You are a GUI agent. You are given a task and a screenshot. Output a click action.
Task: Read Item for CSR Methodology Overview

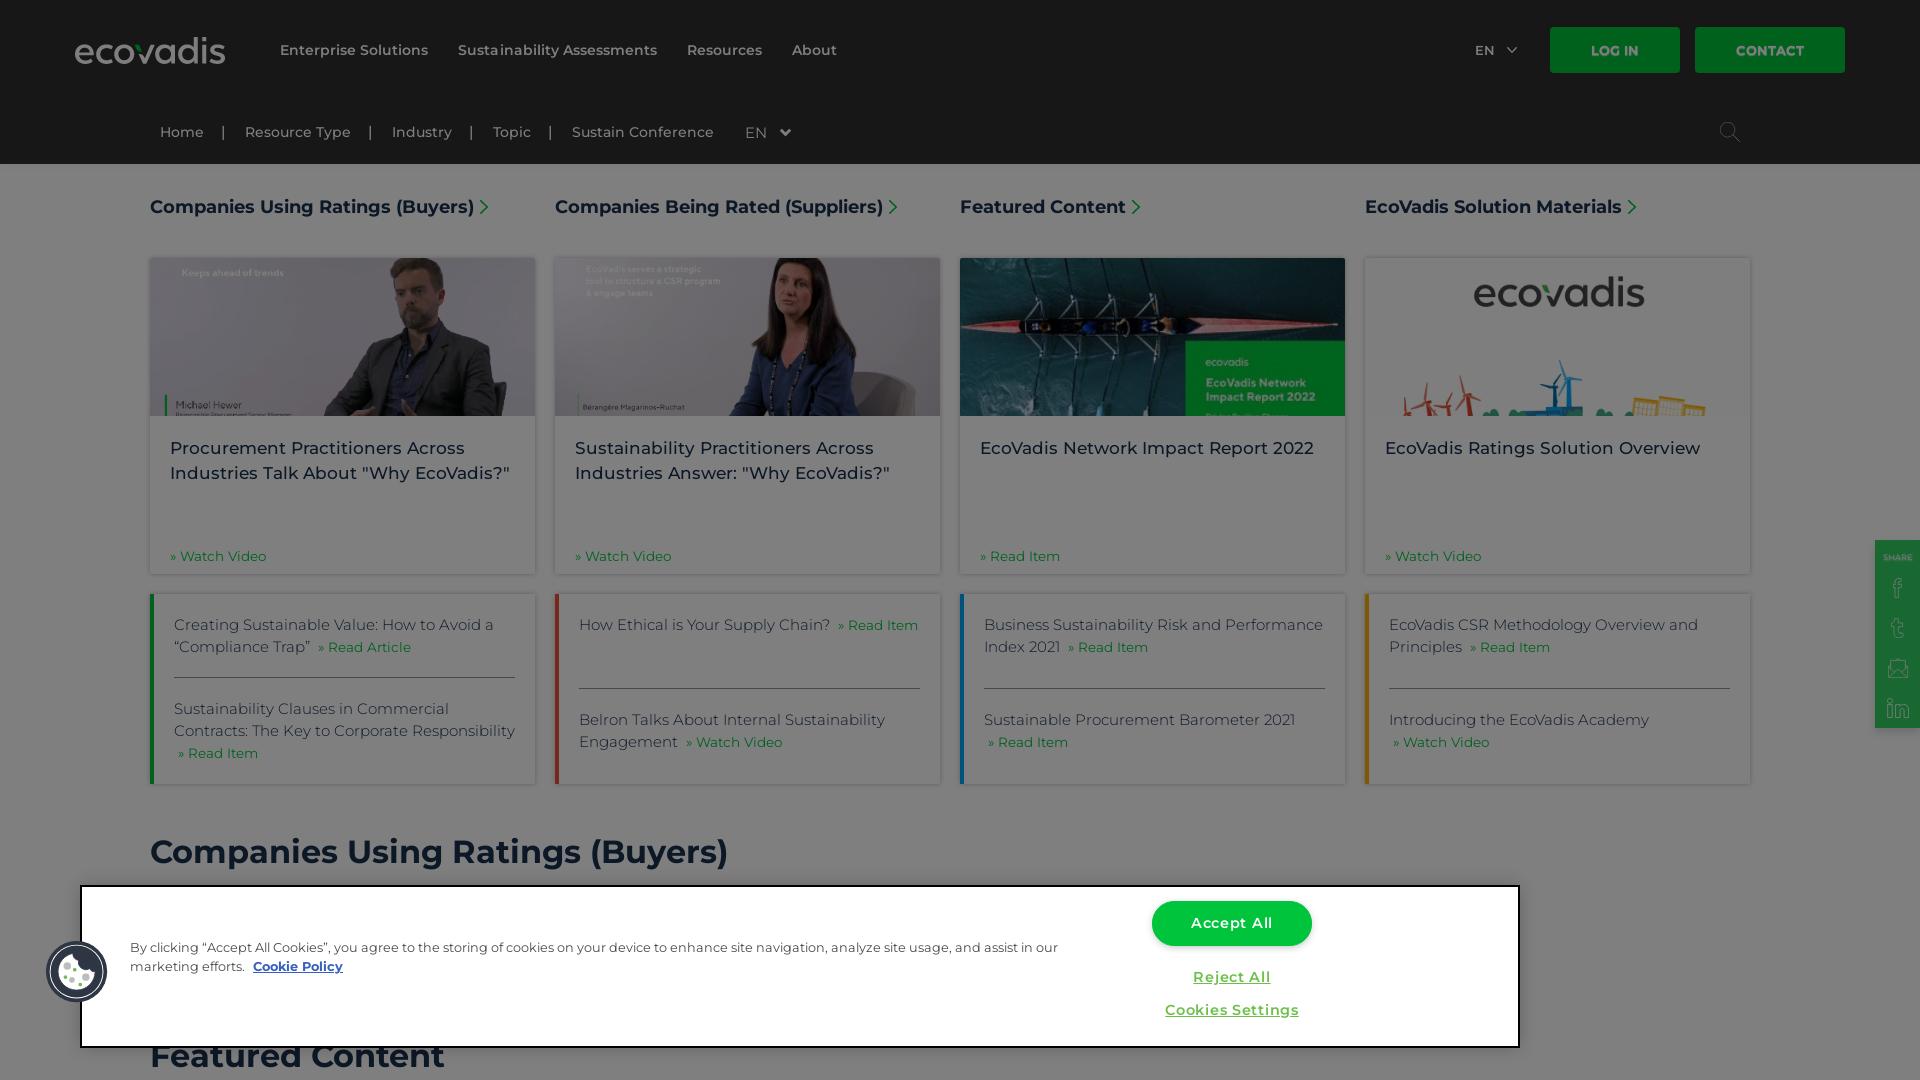[x=1510, y=647]
